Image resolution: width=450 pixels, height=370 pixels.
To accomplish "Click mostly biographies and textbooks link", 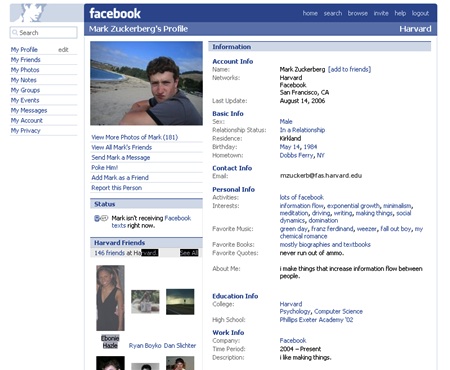I will coord(325,245).
